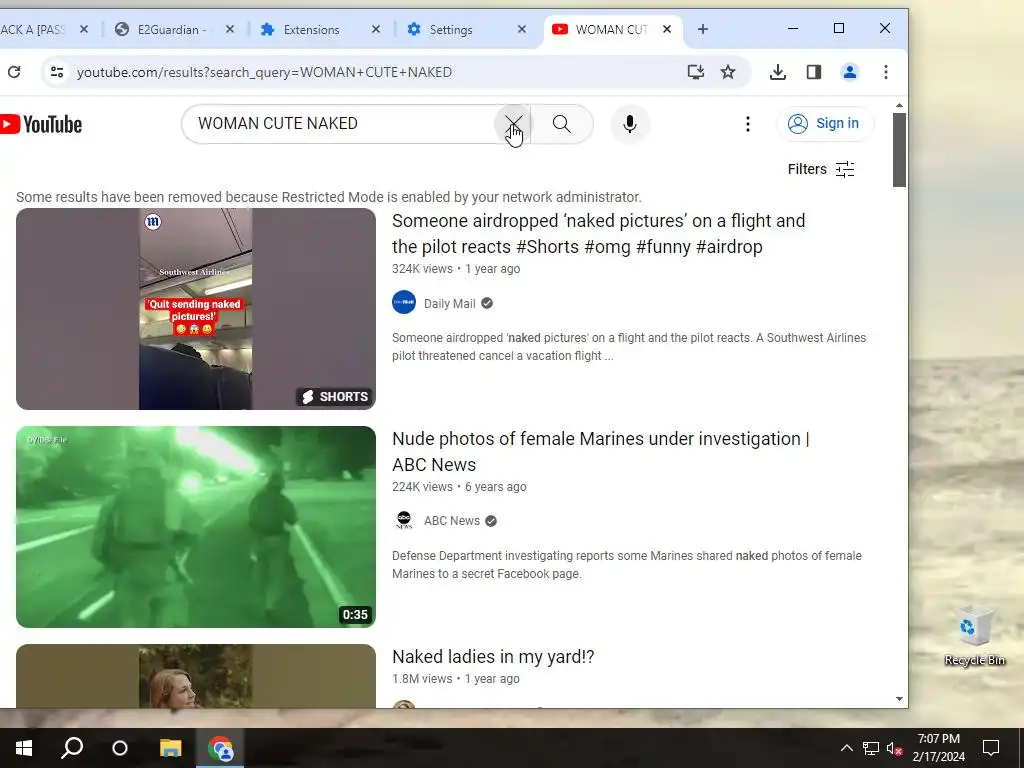Start voice search with the microphone
This screenshot has width=1024, height=768.
click(x=630, y=123)
